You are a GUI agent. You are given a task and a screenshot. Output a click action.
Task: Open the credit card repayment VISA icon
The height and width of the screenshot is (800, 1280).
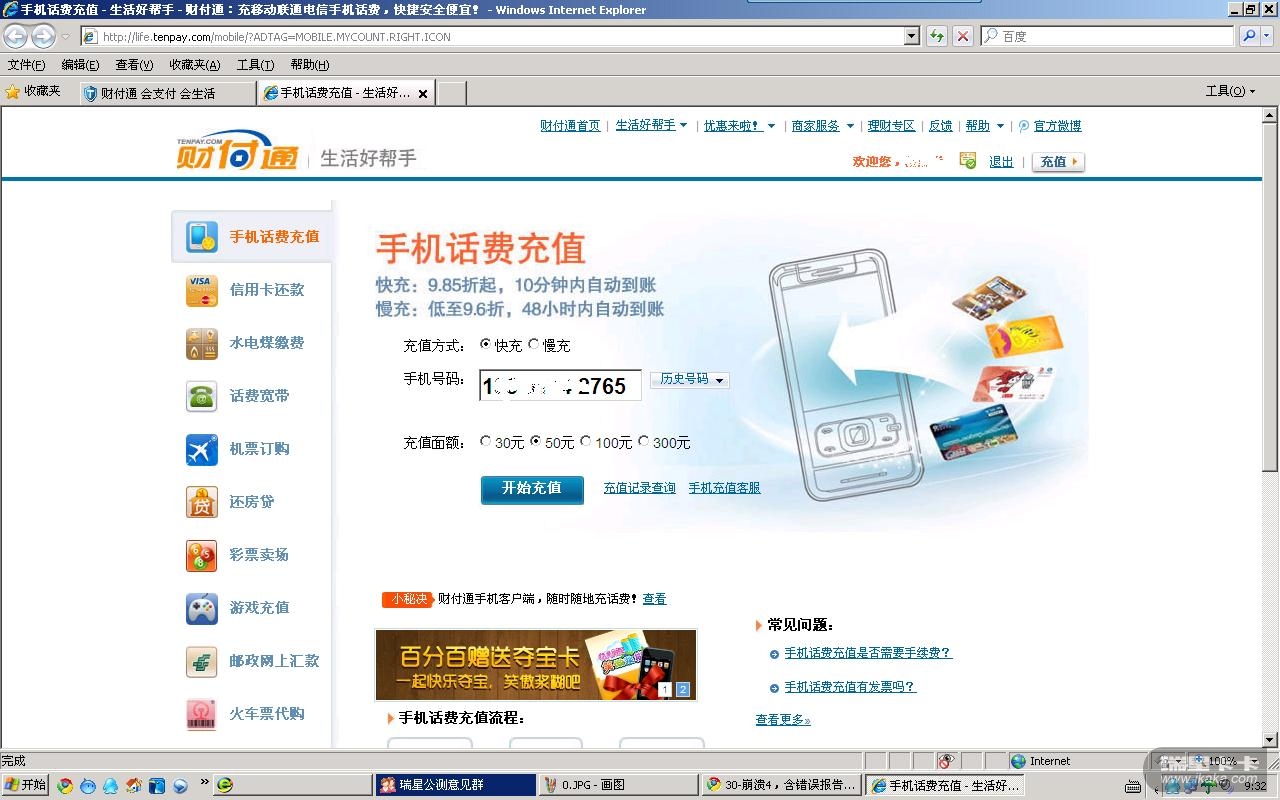[201, 290]
